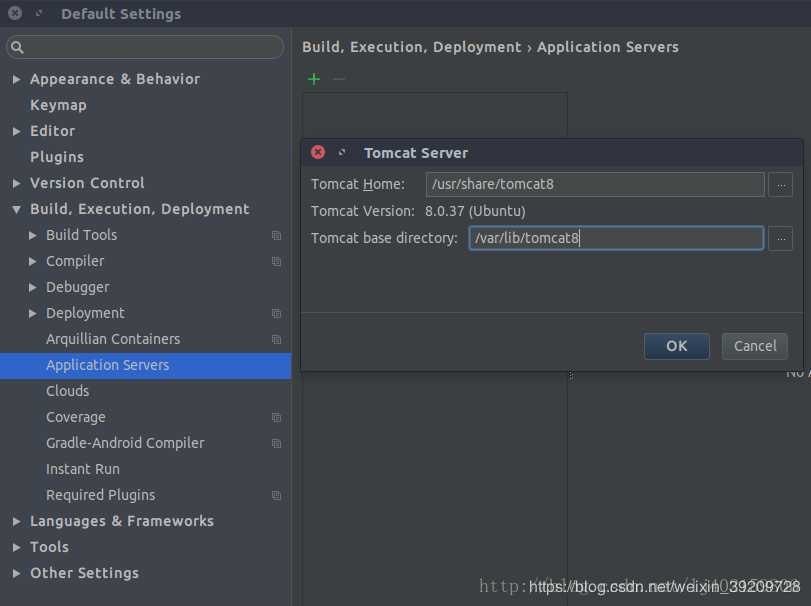Select Required Plugins item
Image resolution: width=811 pixels, height=606 pixels.
click(x=101, y=495)
